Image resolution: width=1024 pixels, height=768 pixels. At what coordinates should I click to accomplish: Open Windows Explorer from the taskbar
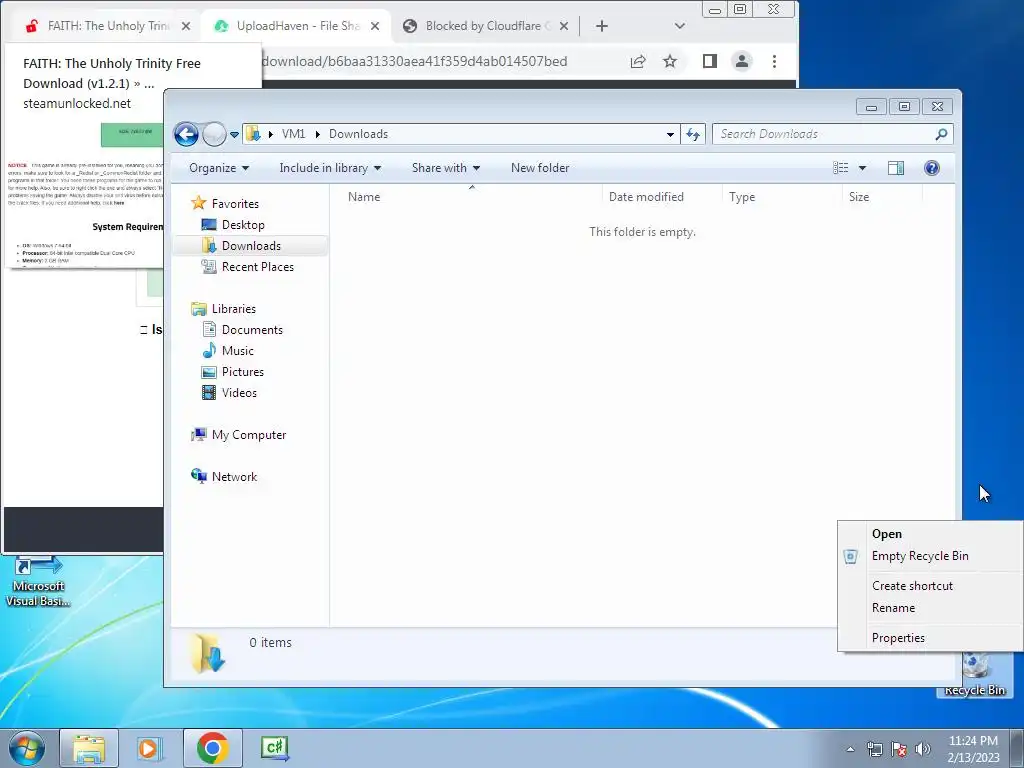tap(89, 748)
